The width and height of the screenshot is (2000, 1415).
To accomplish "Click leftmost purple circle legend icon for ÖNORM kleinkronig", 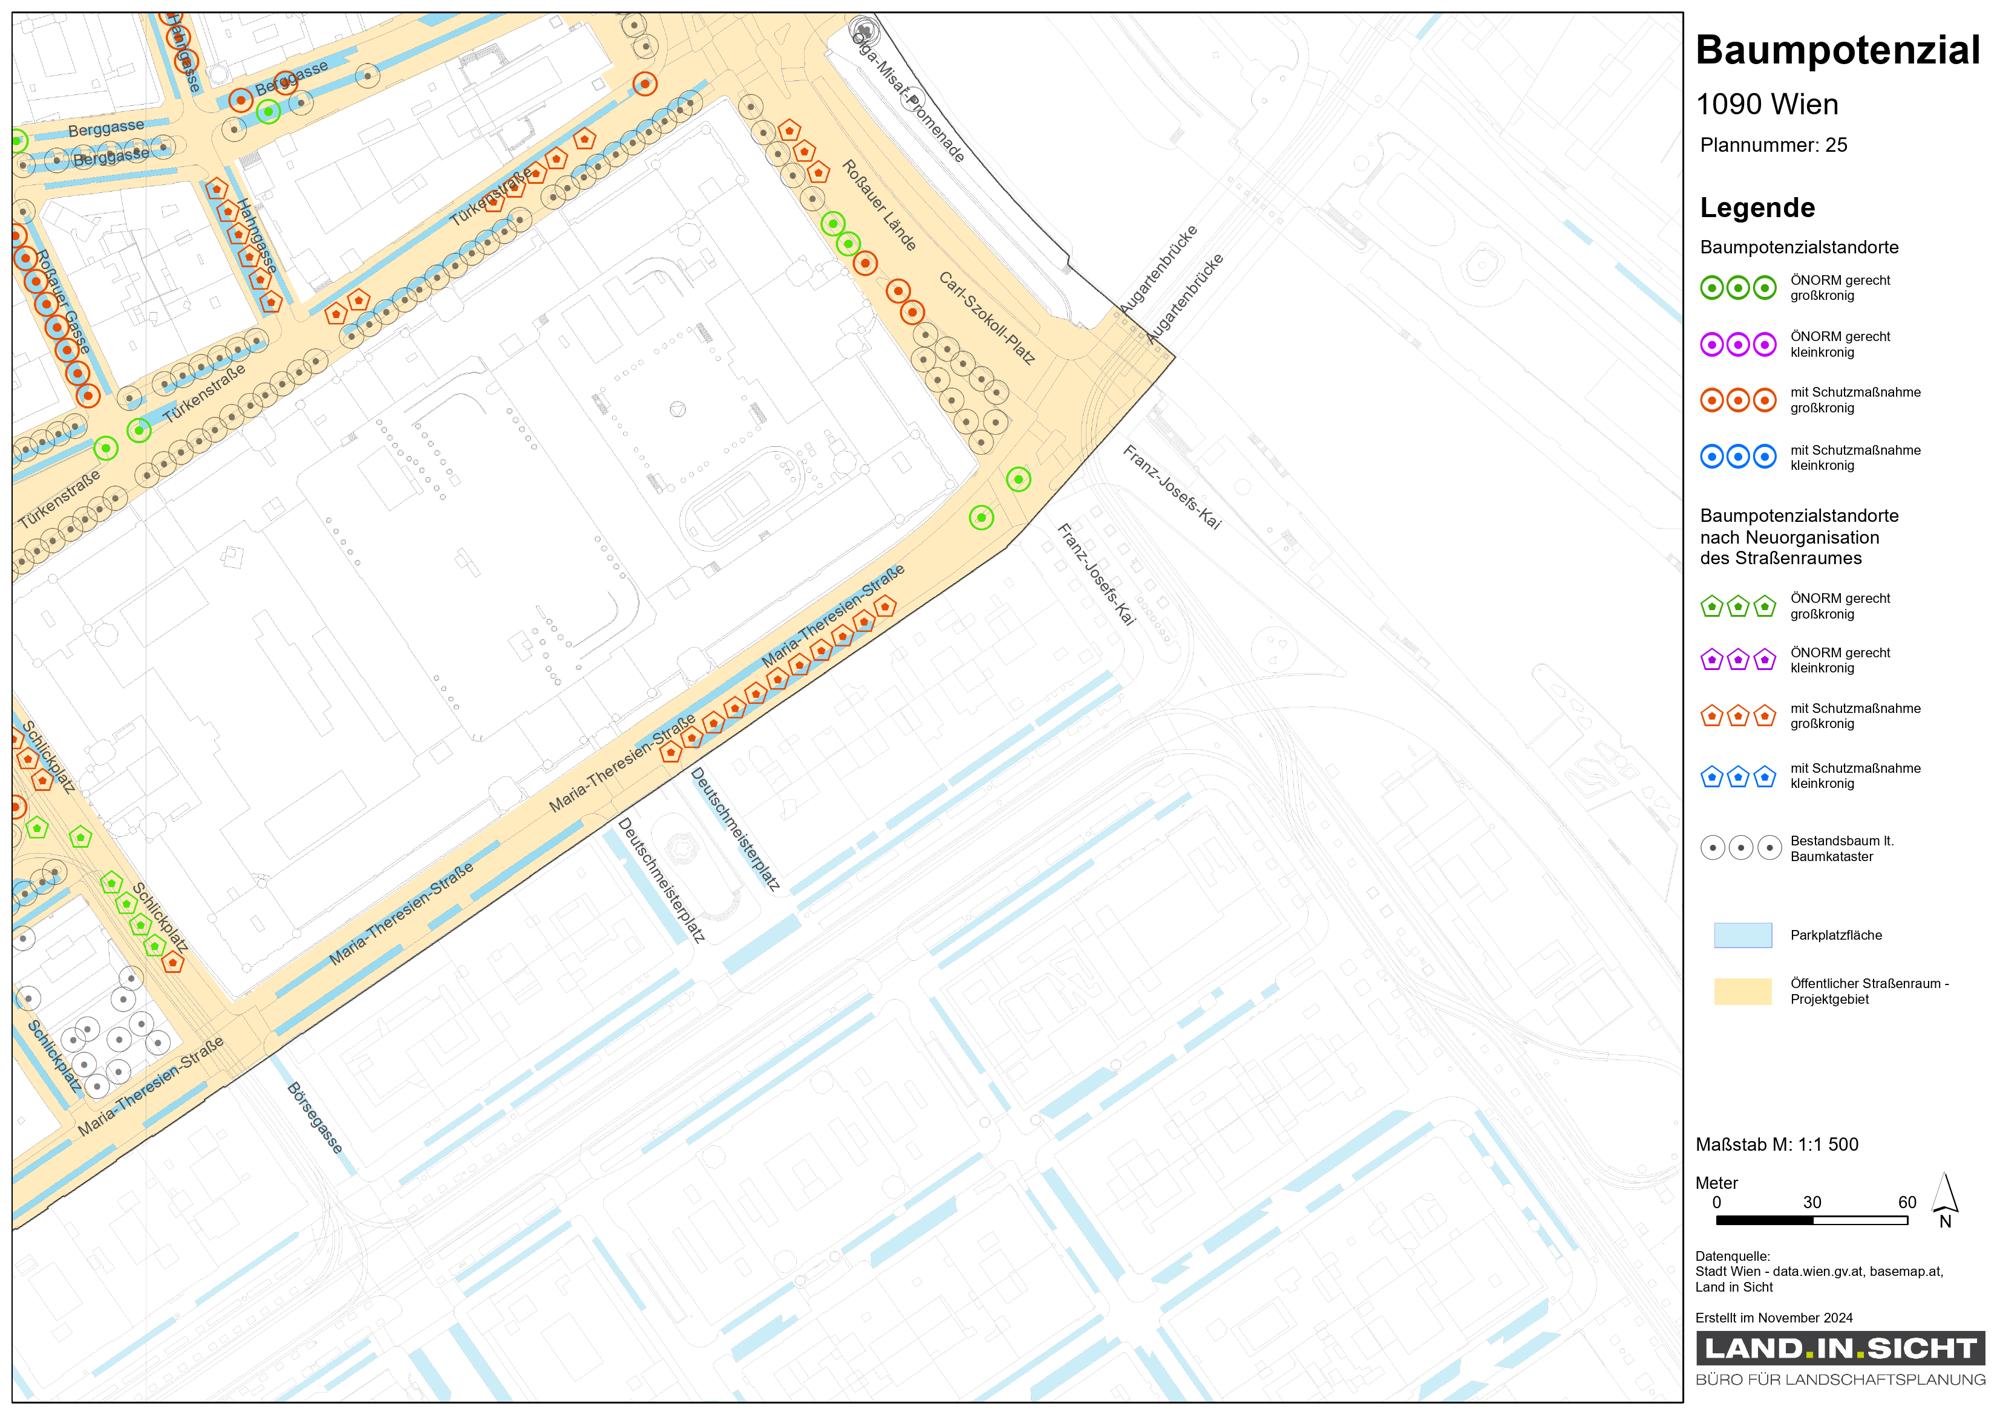I will (1712, 345).
